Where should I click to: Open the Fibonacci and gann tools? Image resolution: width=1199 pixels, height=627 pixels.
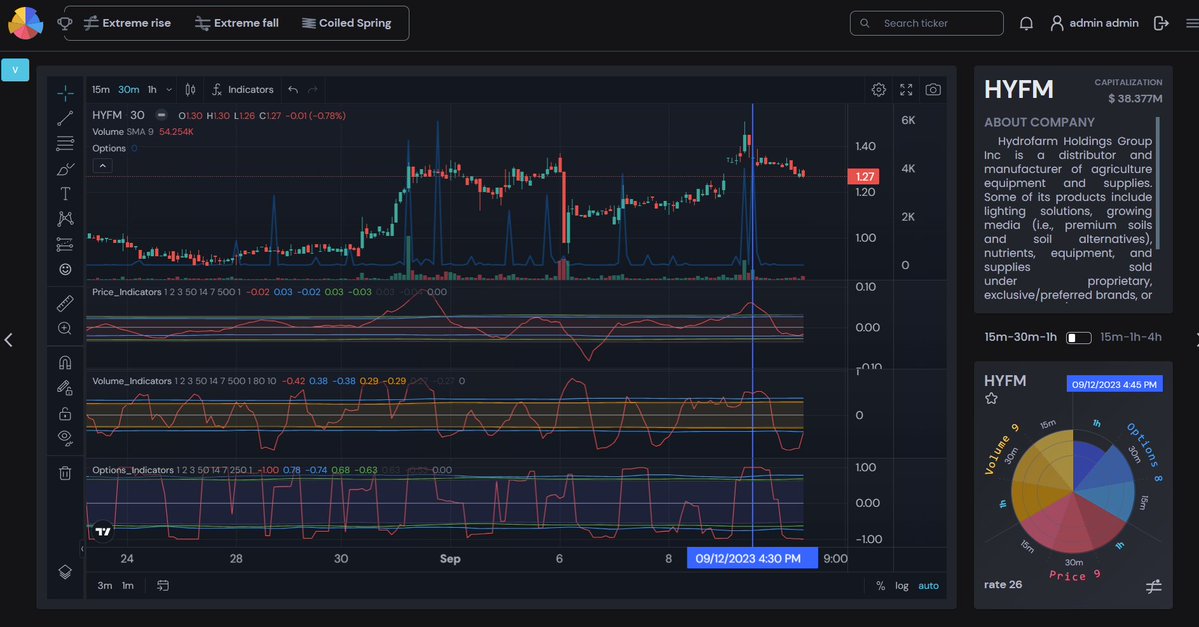[x=65, y=143]
